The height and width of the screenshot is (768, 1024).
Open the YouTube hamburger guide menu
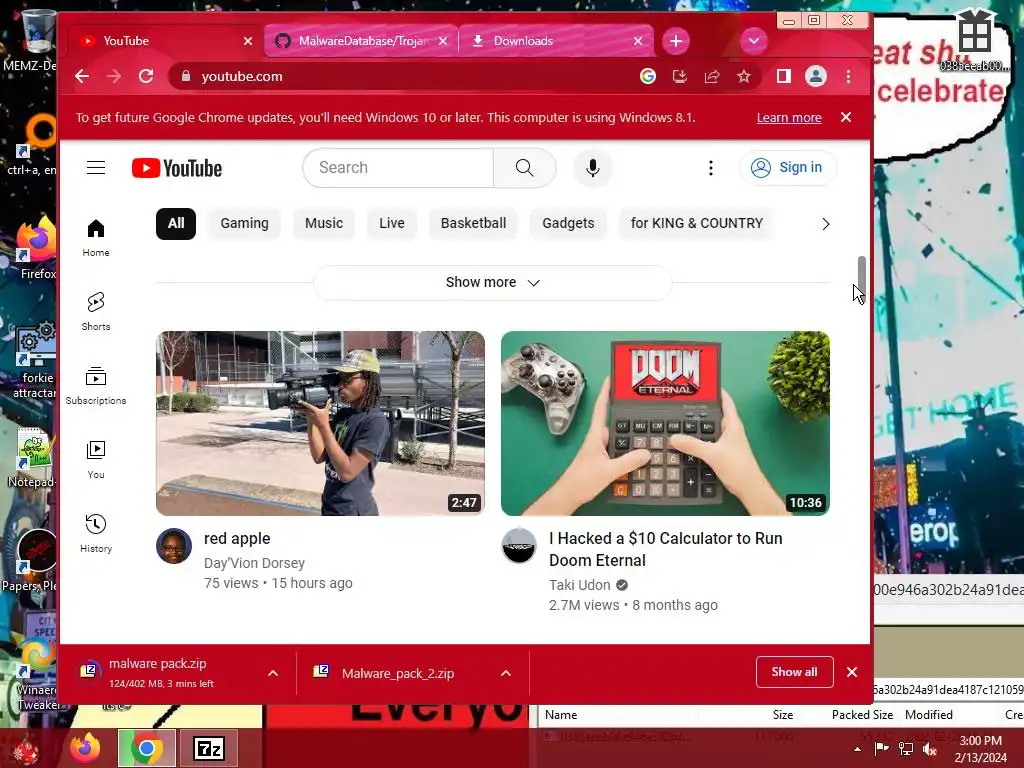(96, 168)
